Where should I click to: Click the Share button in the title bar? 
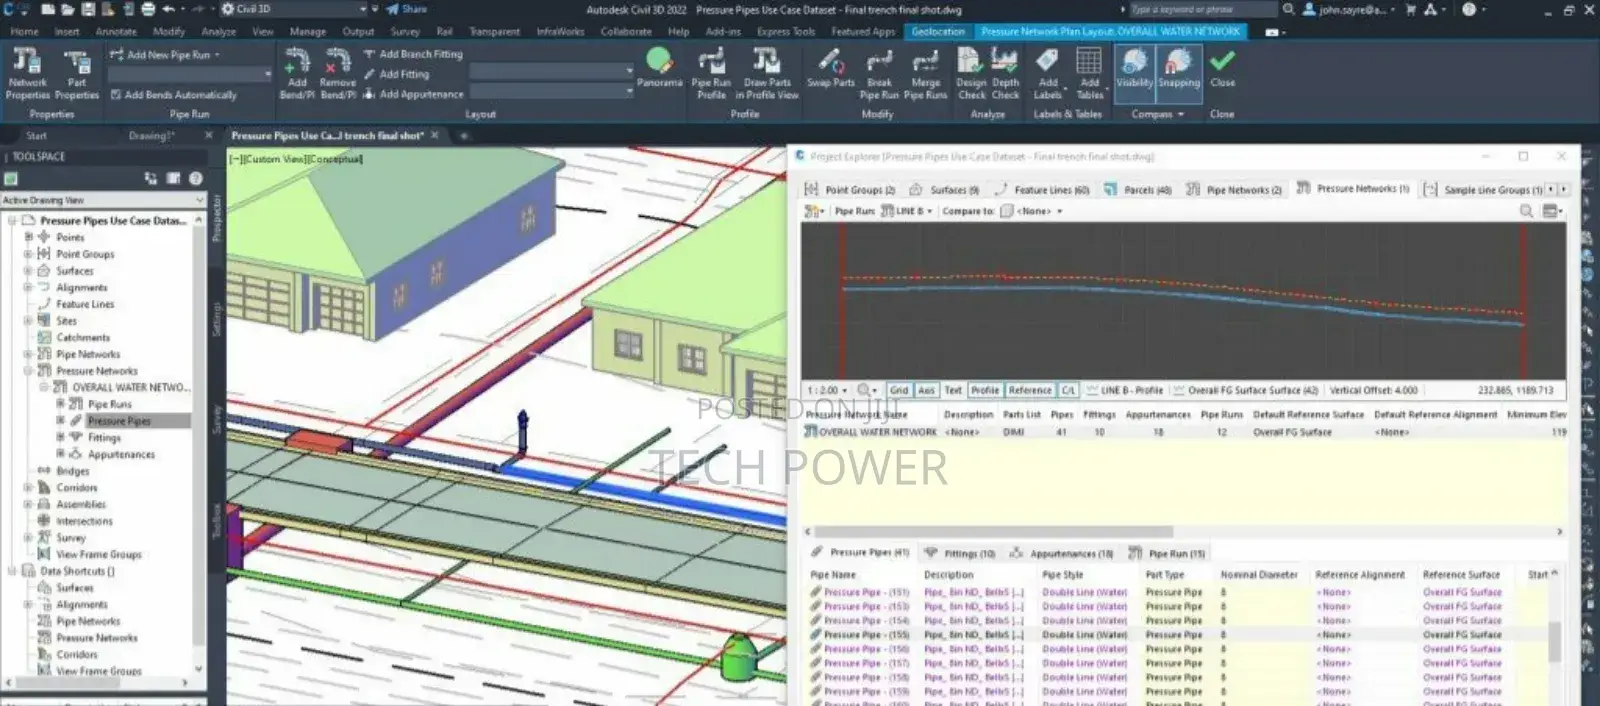click(x=407, y=9)
